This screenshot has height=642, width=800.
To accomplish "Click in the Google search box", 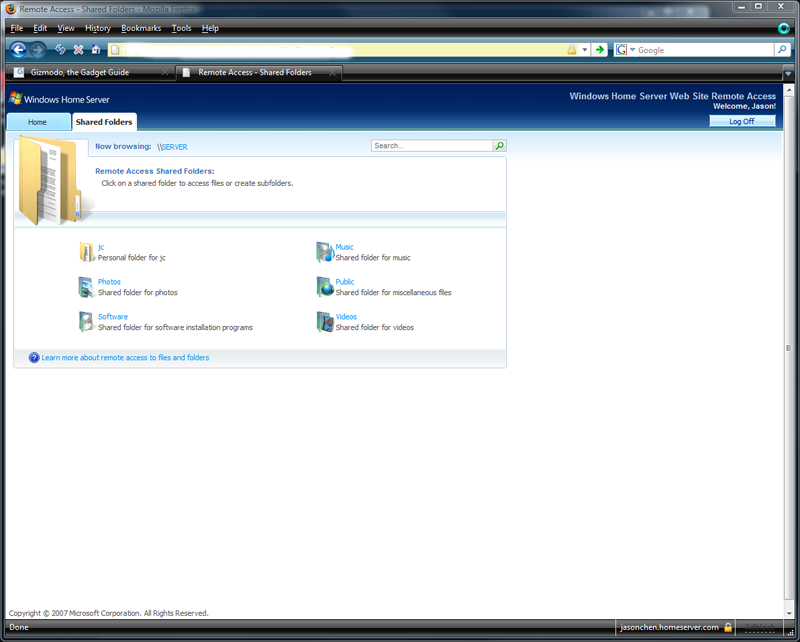I will 705,50.
